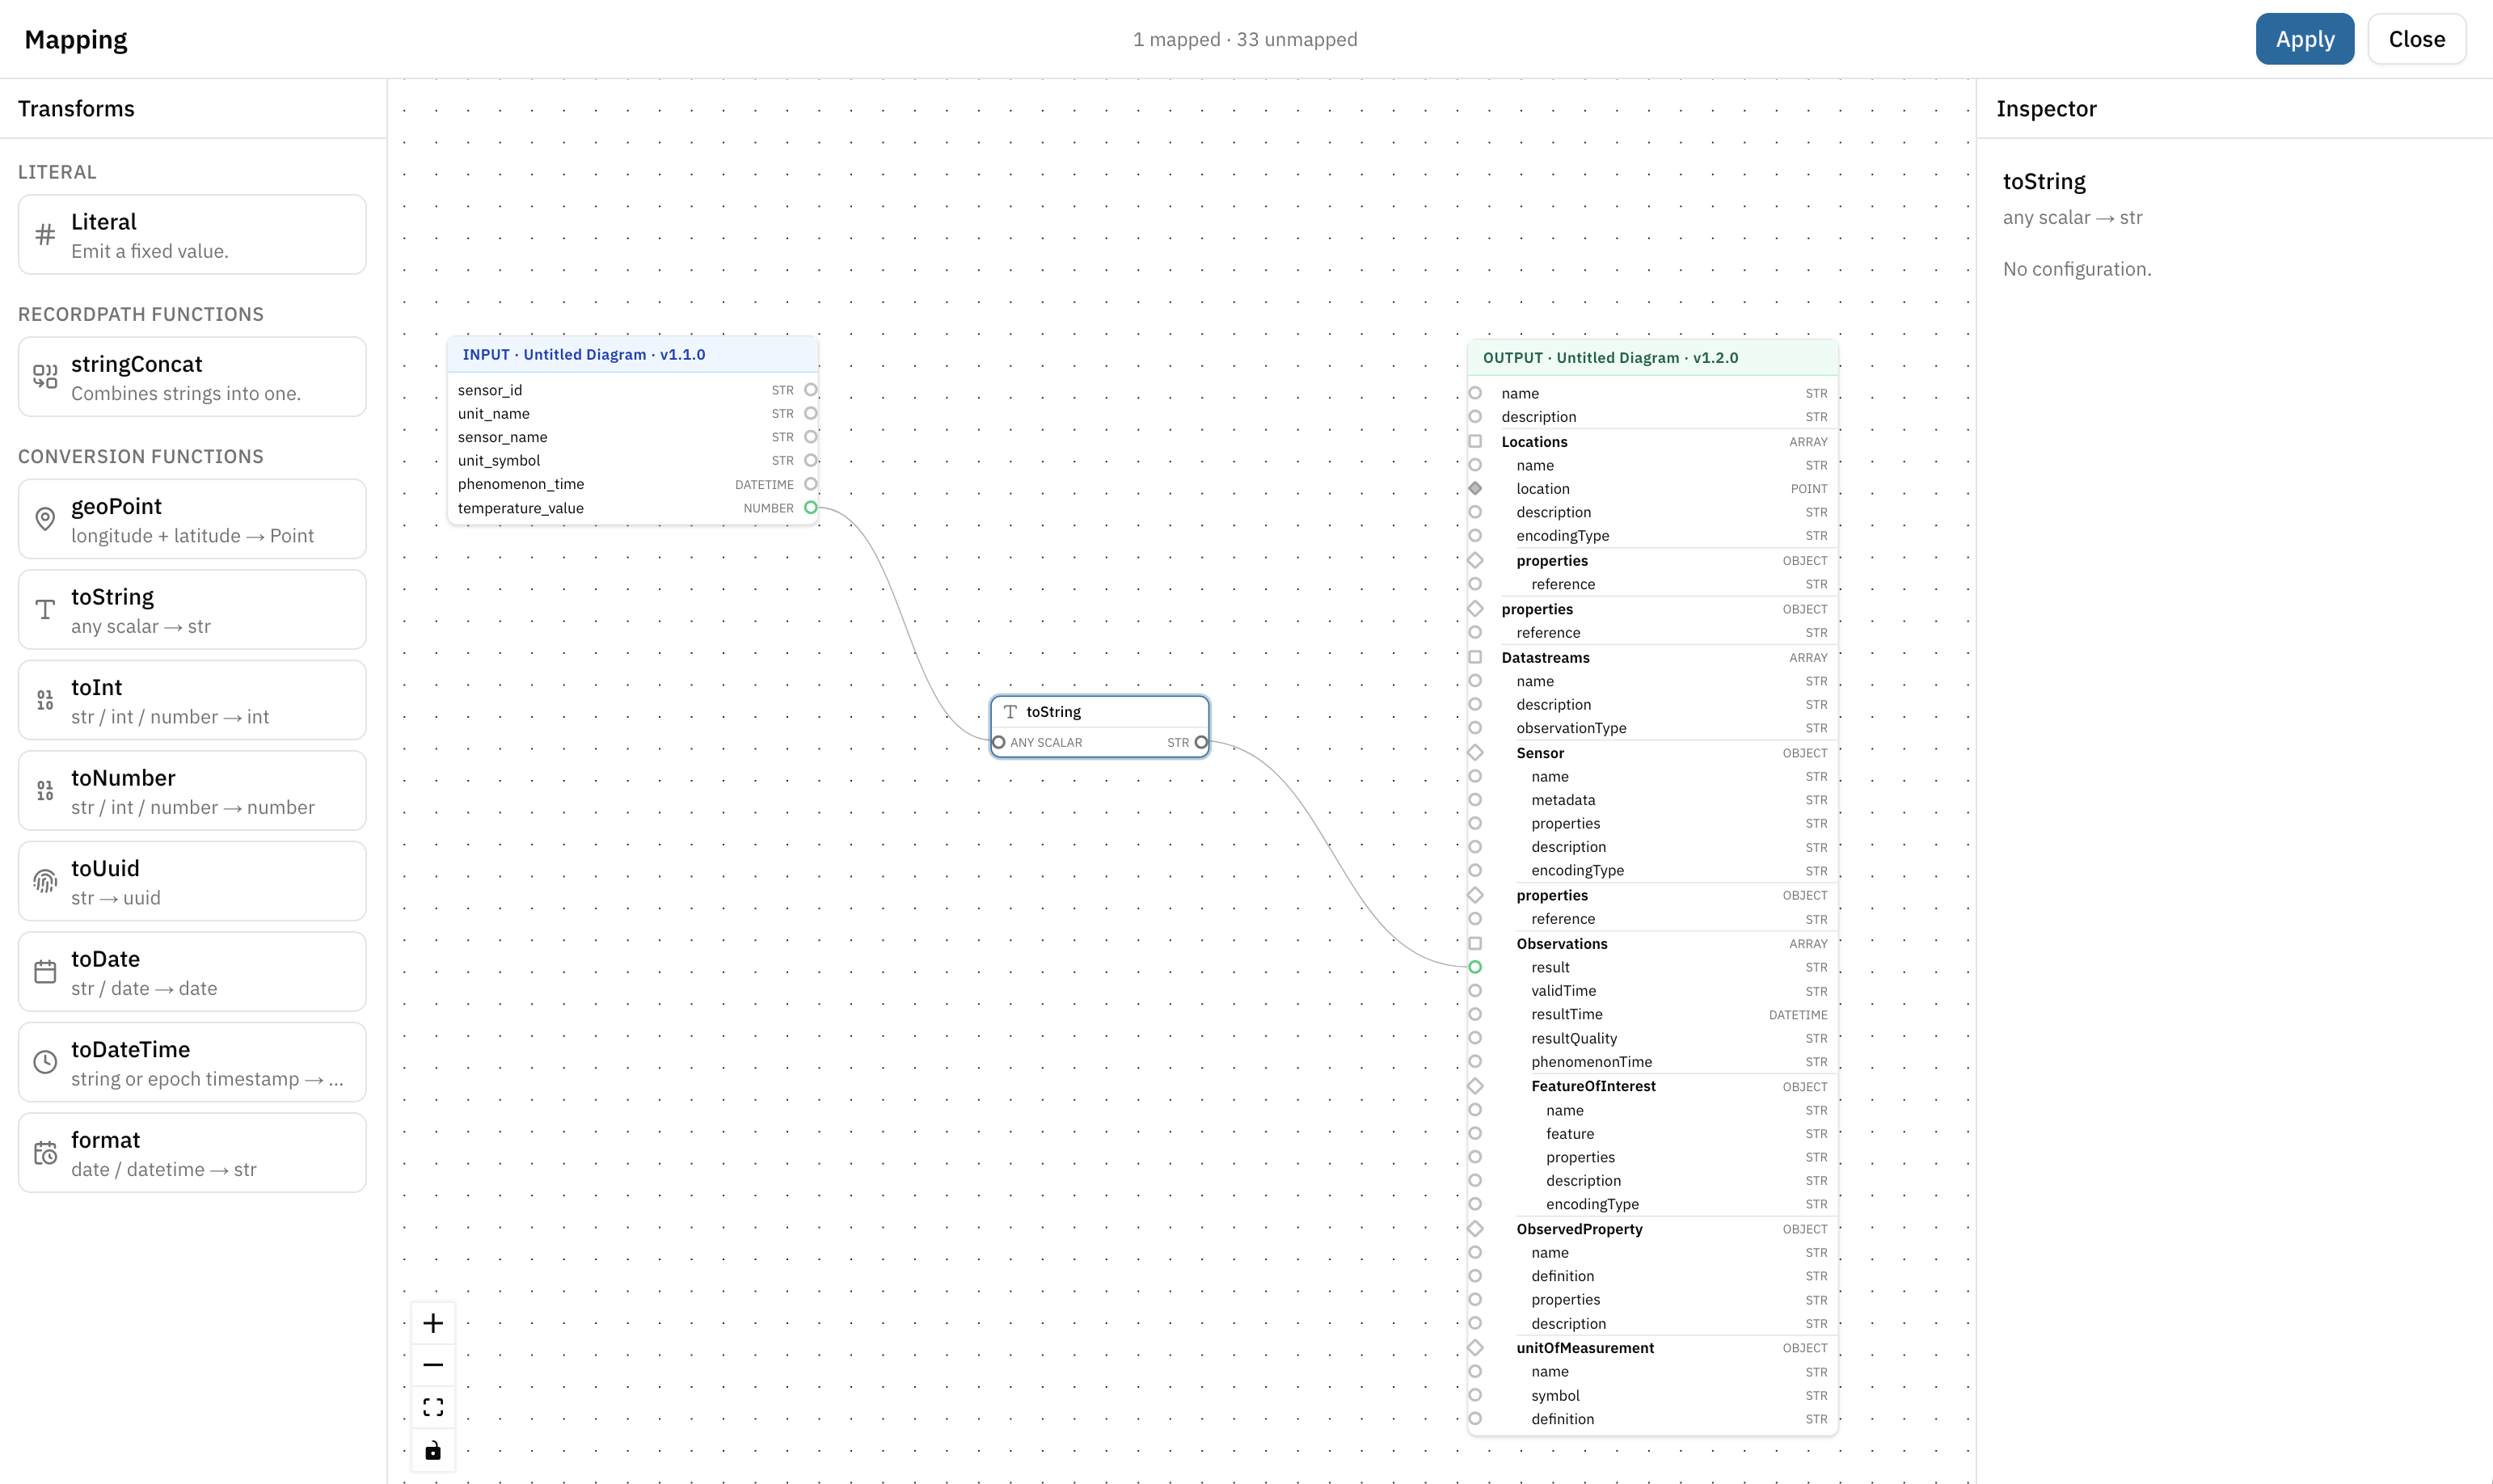This screenshot has width=2493, height=1484.
Task: Apply the mapping
Action: pyautogui.click(x=2304, y=39)
